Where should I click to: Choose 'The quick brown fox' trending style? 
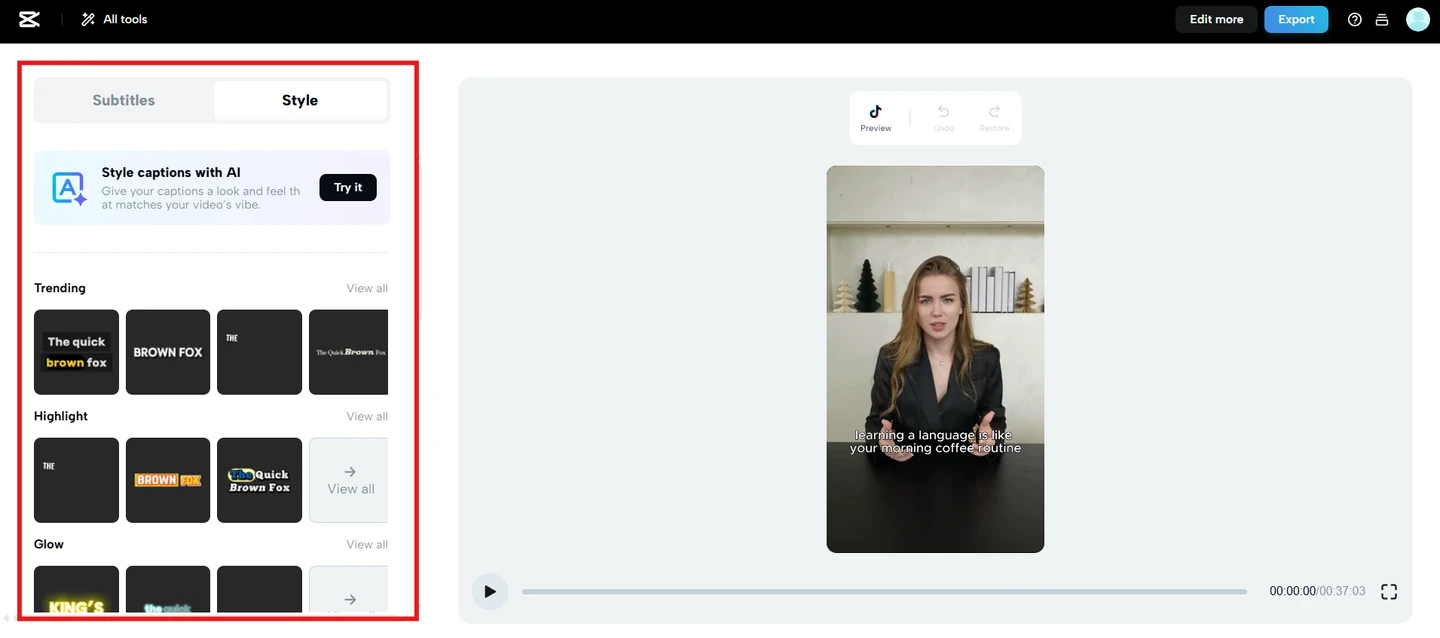[x=76, y=352]
